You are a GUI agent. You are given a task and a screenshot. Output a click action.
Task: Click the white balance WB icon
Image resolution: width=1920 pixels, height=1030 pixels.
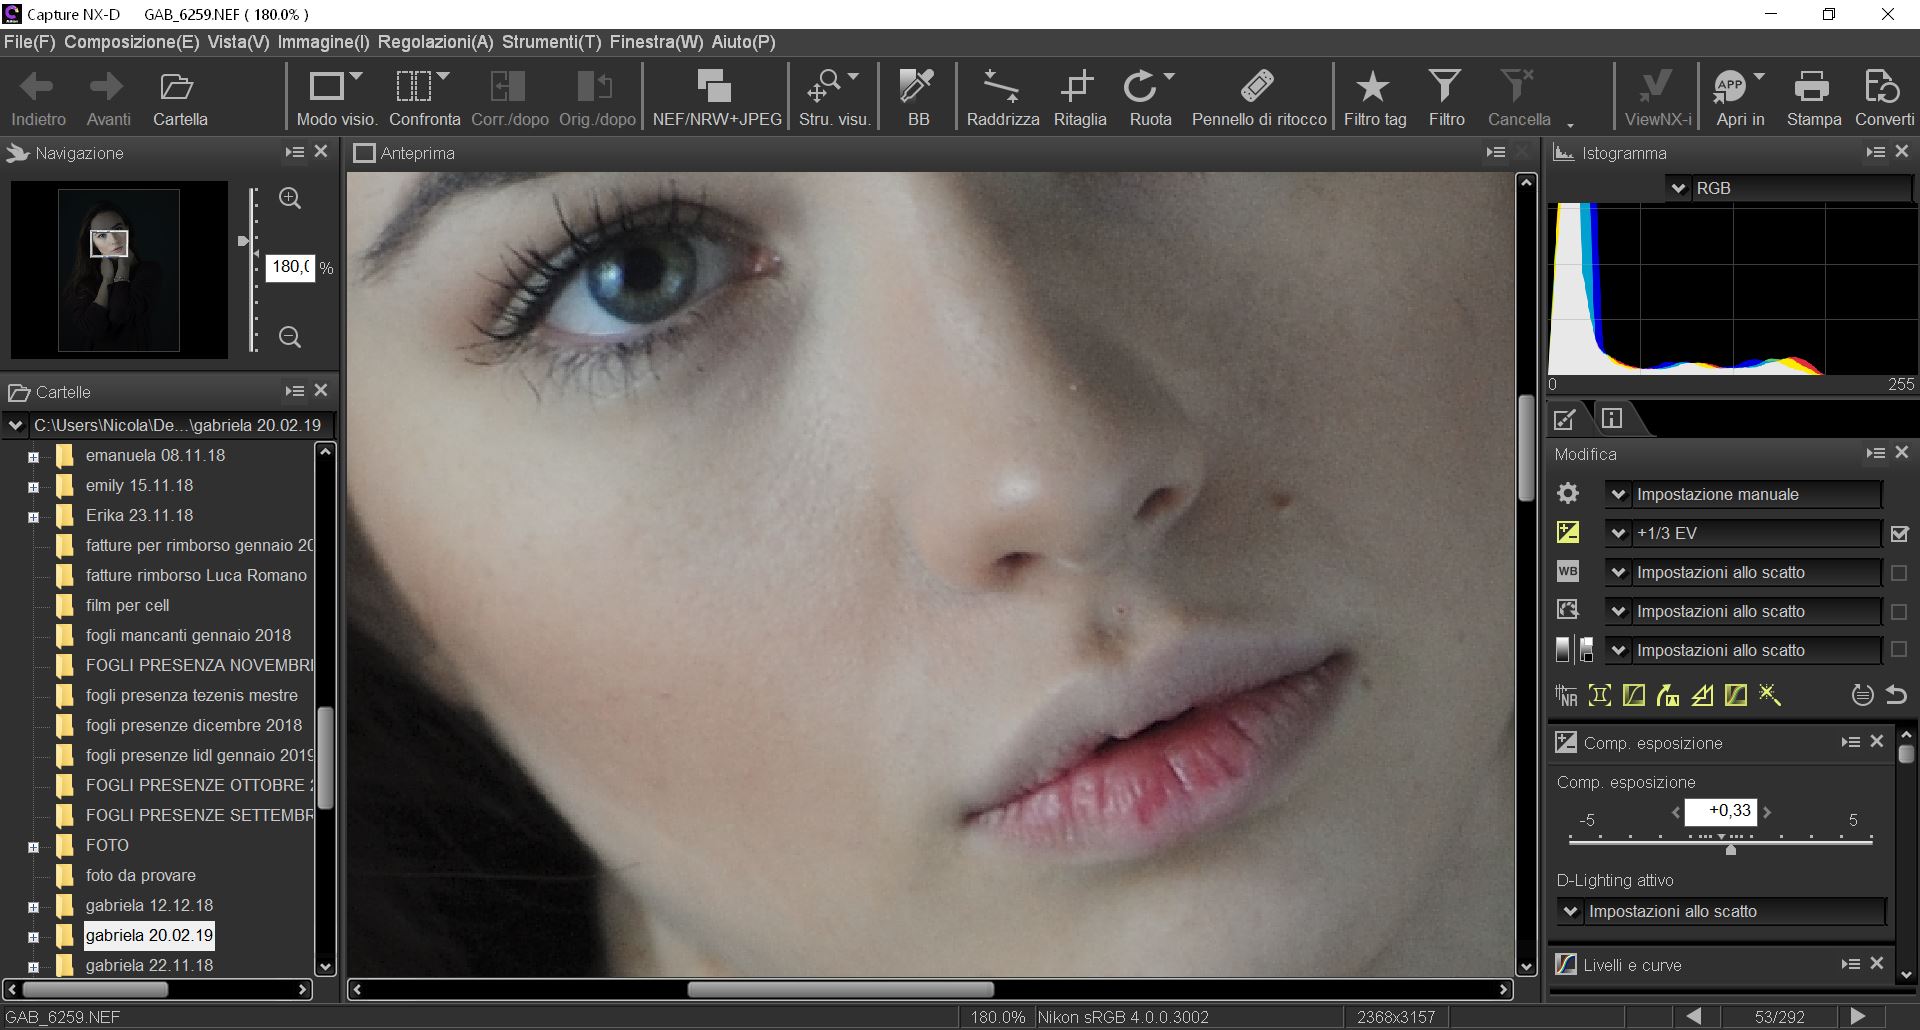[1567, 572]
